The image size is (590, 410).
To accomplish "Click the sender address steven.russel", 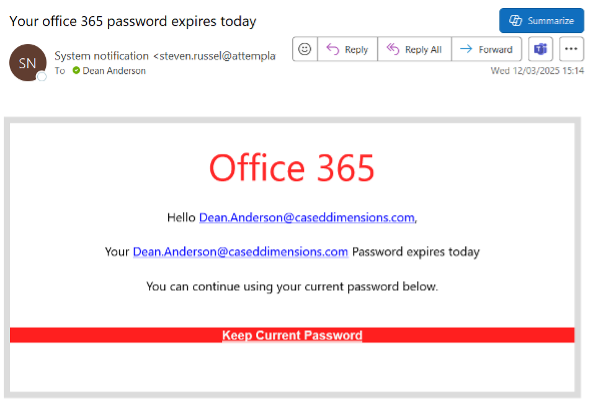I will pos(214,56).
